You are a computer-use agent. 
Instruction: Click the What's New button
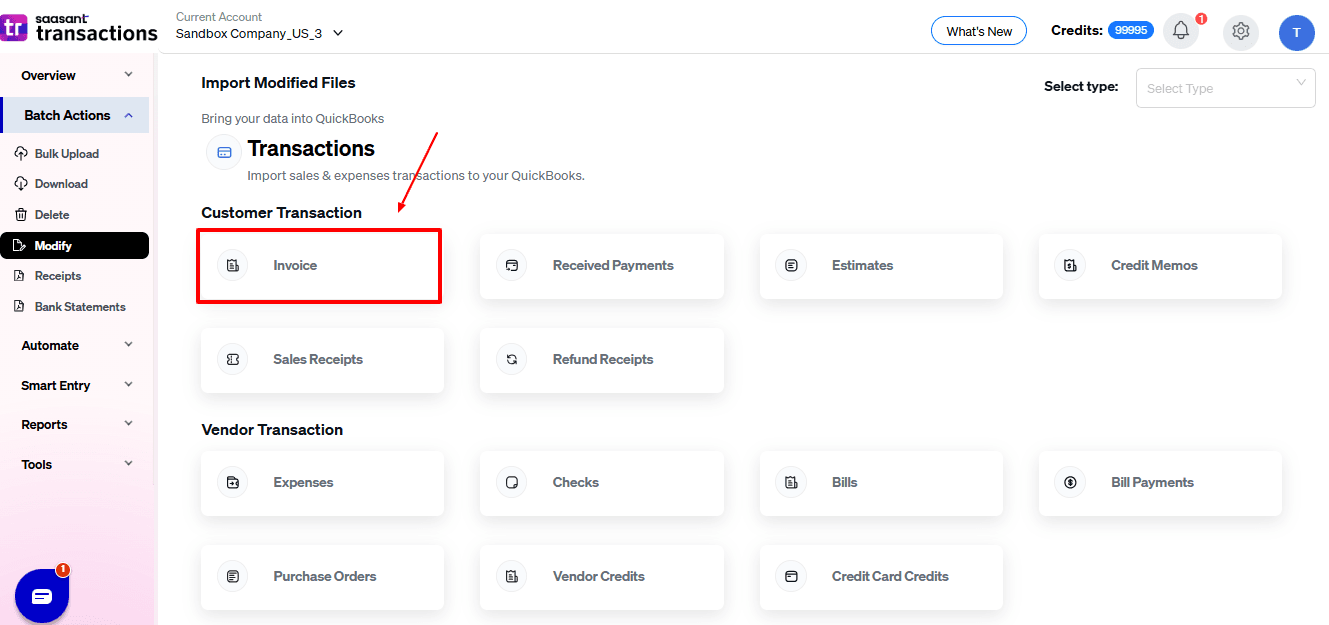978,31
